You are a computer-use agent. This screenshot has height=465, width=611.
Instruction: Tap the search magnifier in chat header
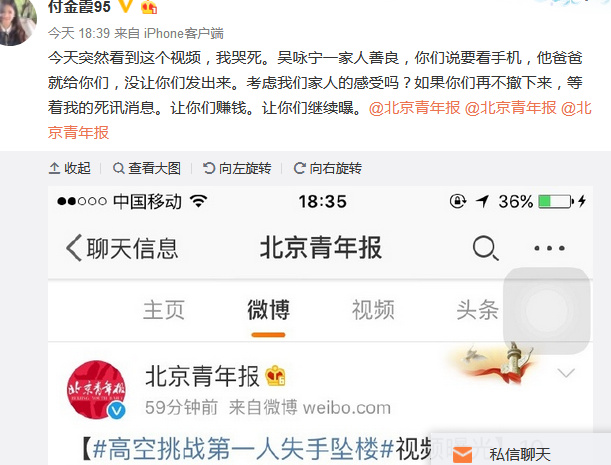pos(486,248)
